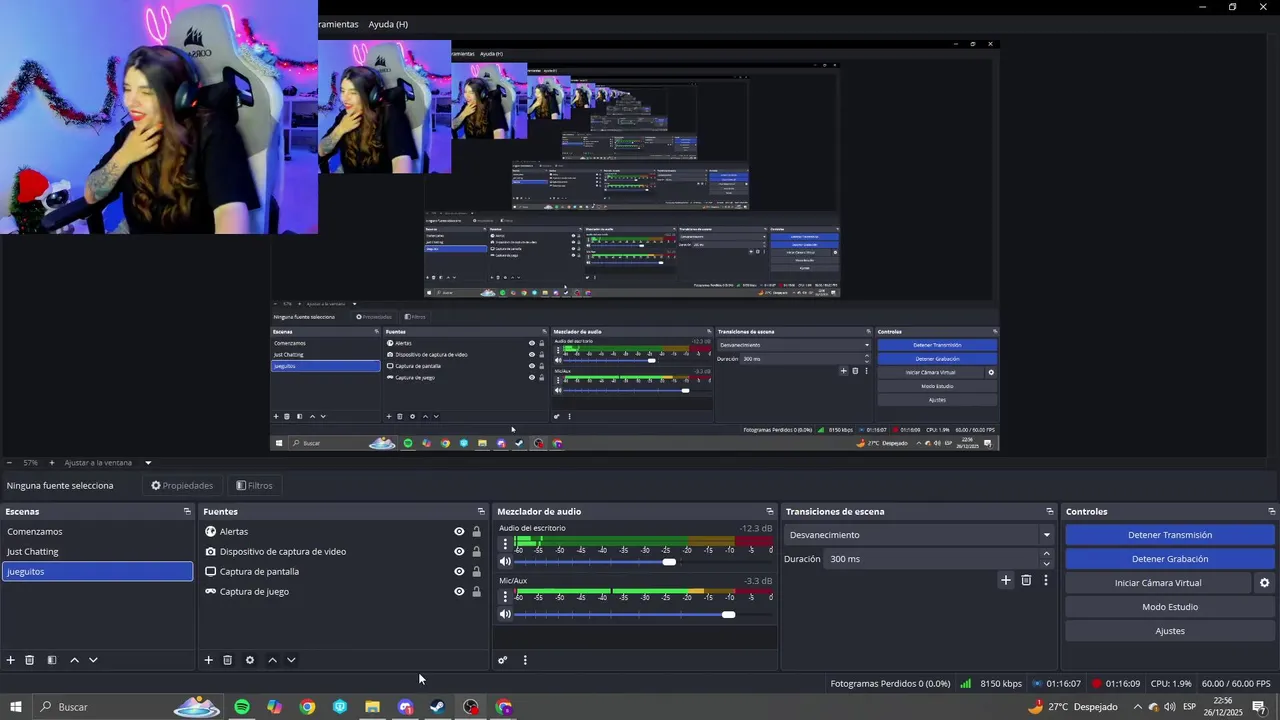Viewport: 1280px width, 720px height.
Task: Show hidden system tray icons
Action: [1137, 707]
